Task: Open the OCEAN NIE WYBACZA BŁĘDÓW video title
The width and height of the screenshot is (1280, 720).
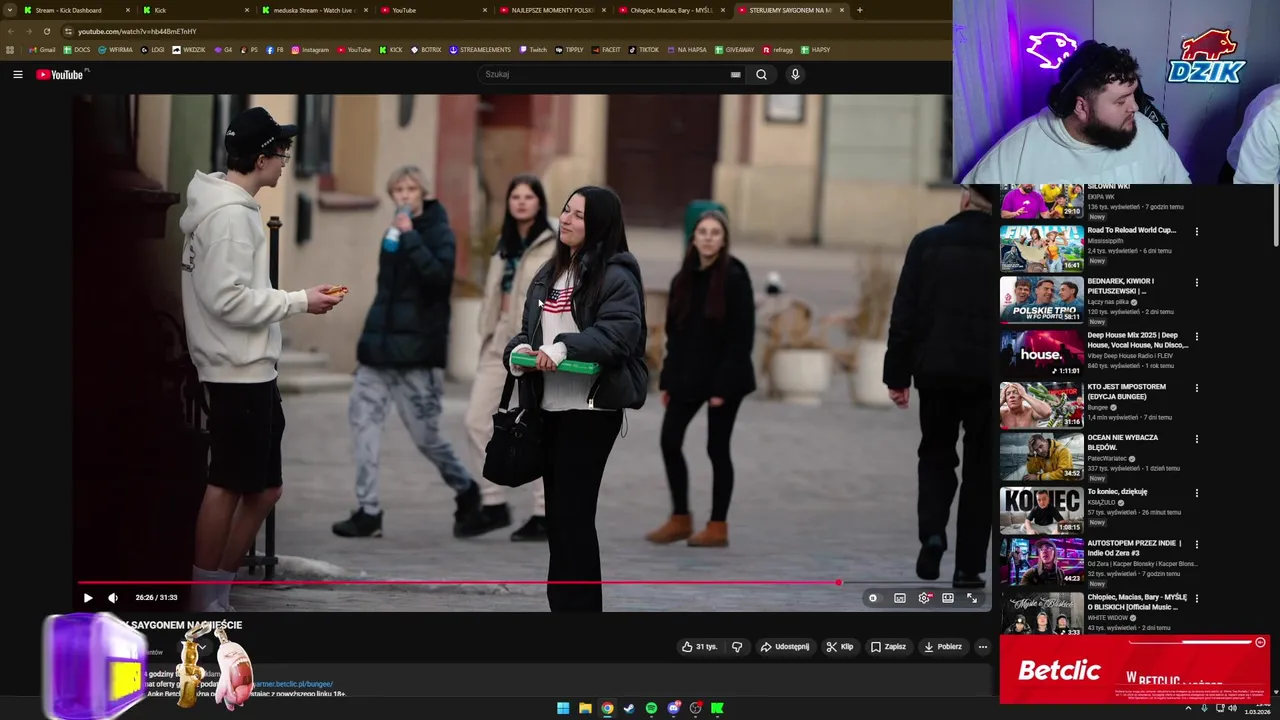Action: tap(1122, 442)
